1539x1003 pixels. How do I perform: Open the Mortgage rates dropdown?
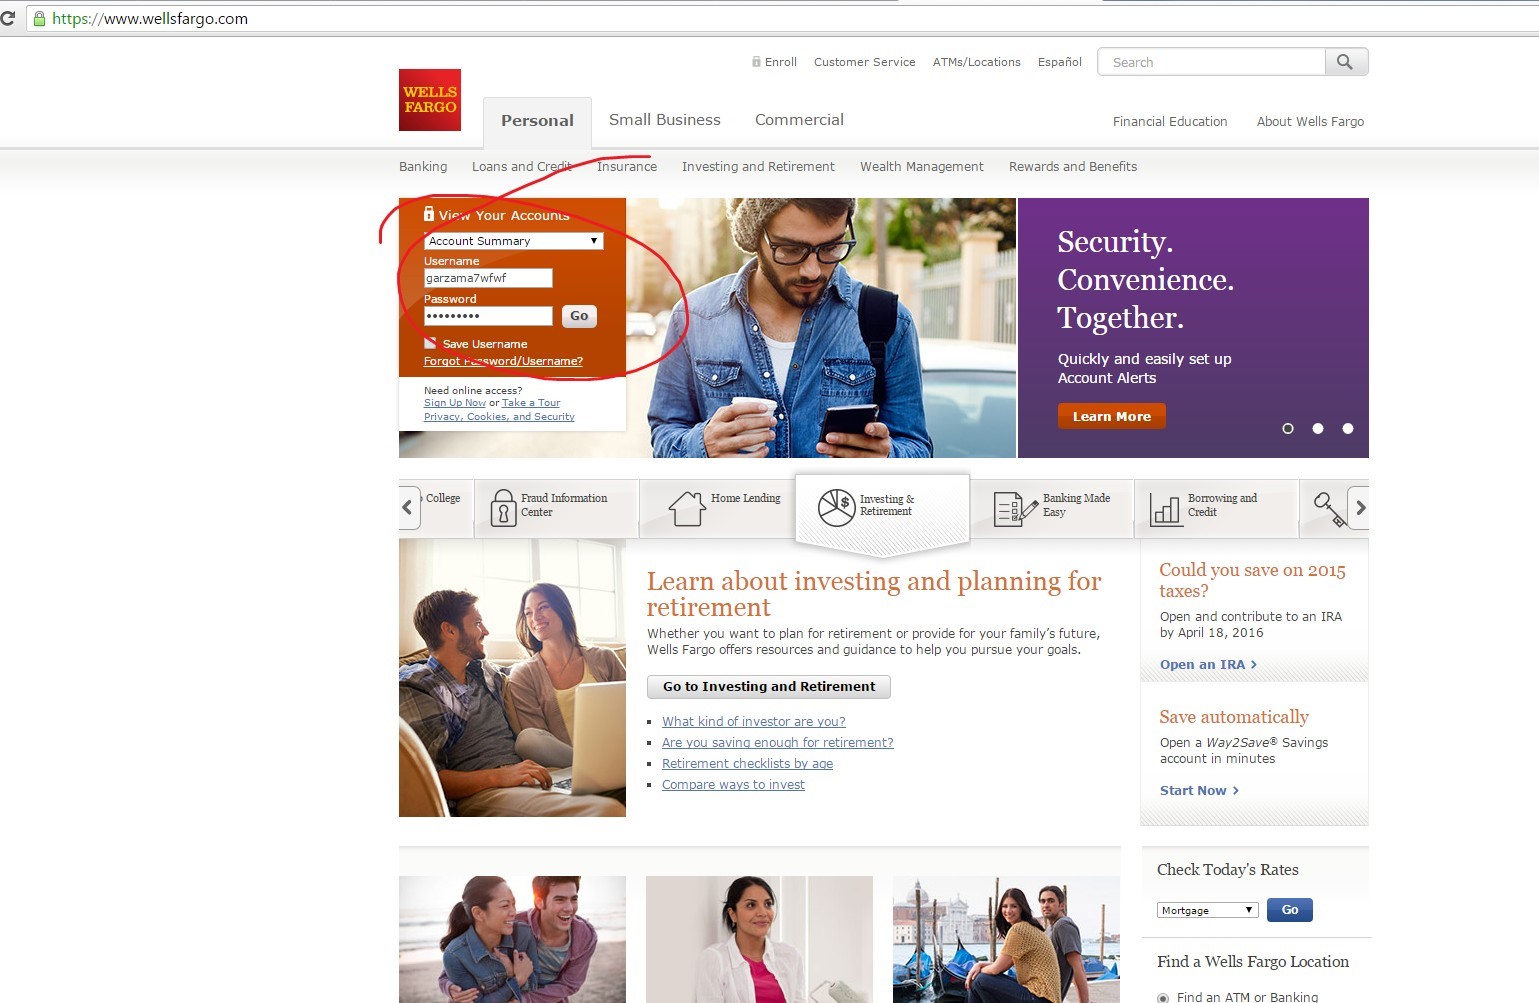(x=1208, y=910)
